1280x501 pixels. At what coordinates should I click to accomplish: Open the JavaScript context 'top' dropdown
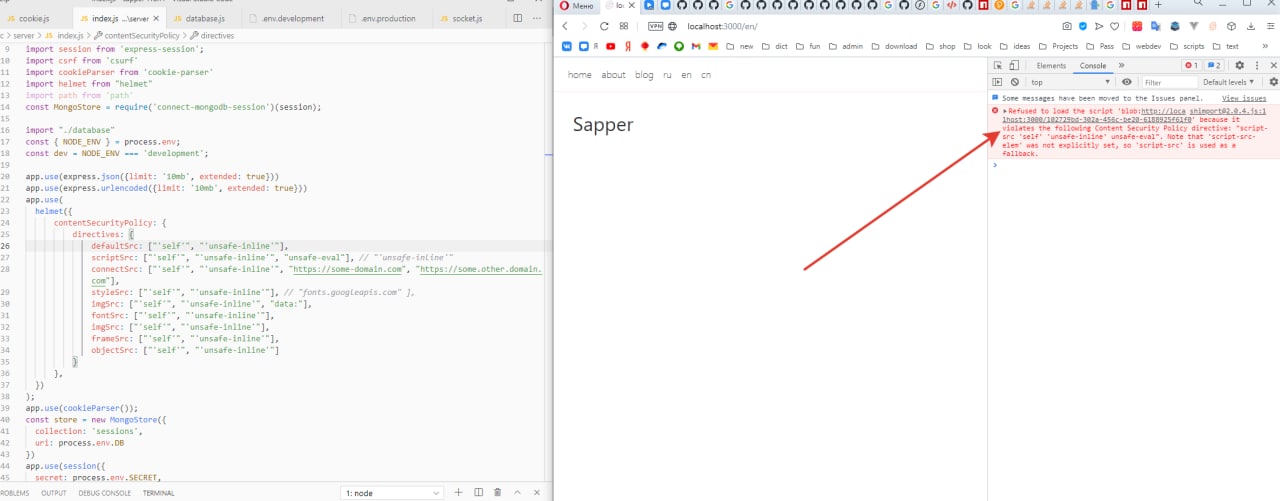point(1070,82)
